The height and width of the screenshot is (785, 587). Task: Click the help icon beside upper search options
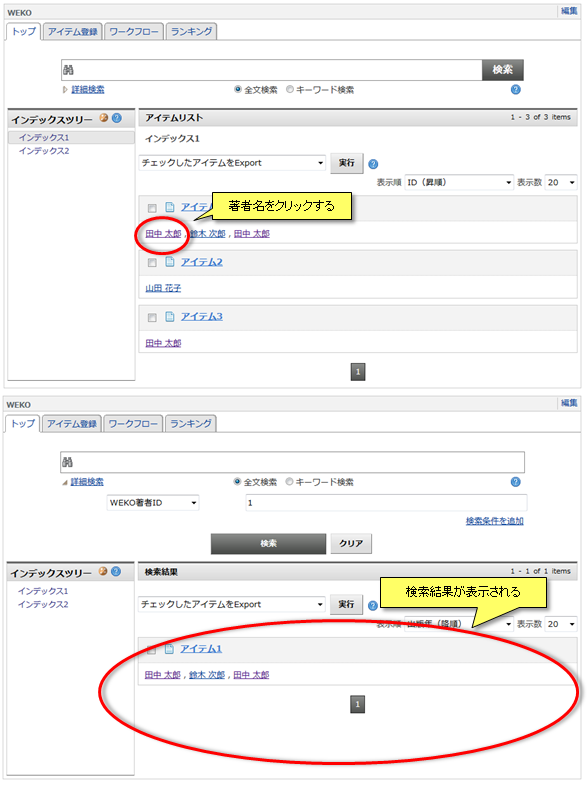pos(515,90)
